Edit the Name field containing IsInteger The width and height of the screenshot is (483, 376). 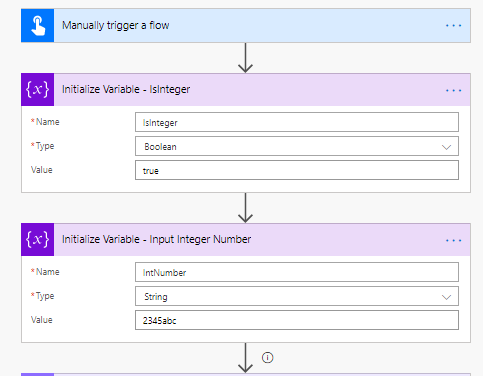[x=297, y=122]
